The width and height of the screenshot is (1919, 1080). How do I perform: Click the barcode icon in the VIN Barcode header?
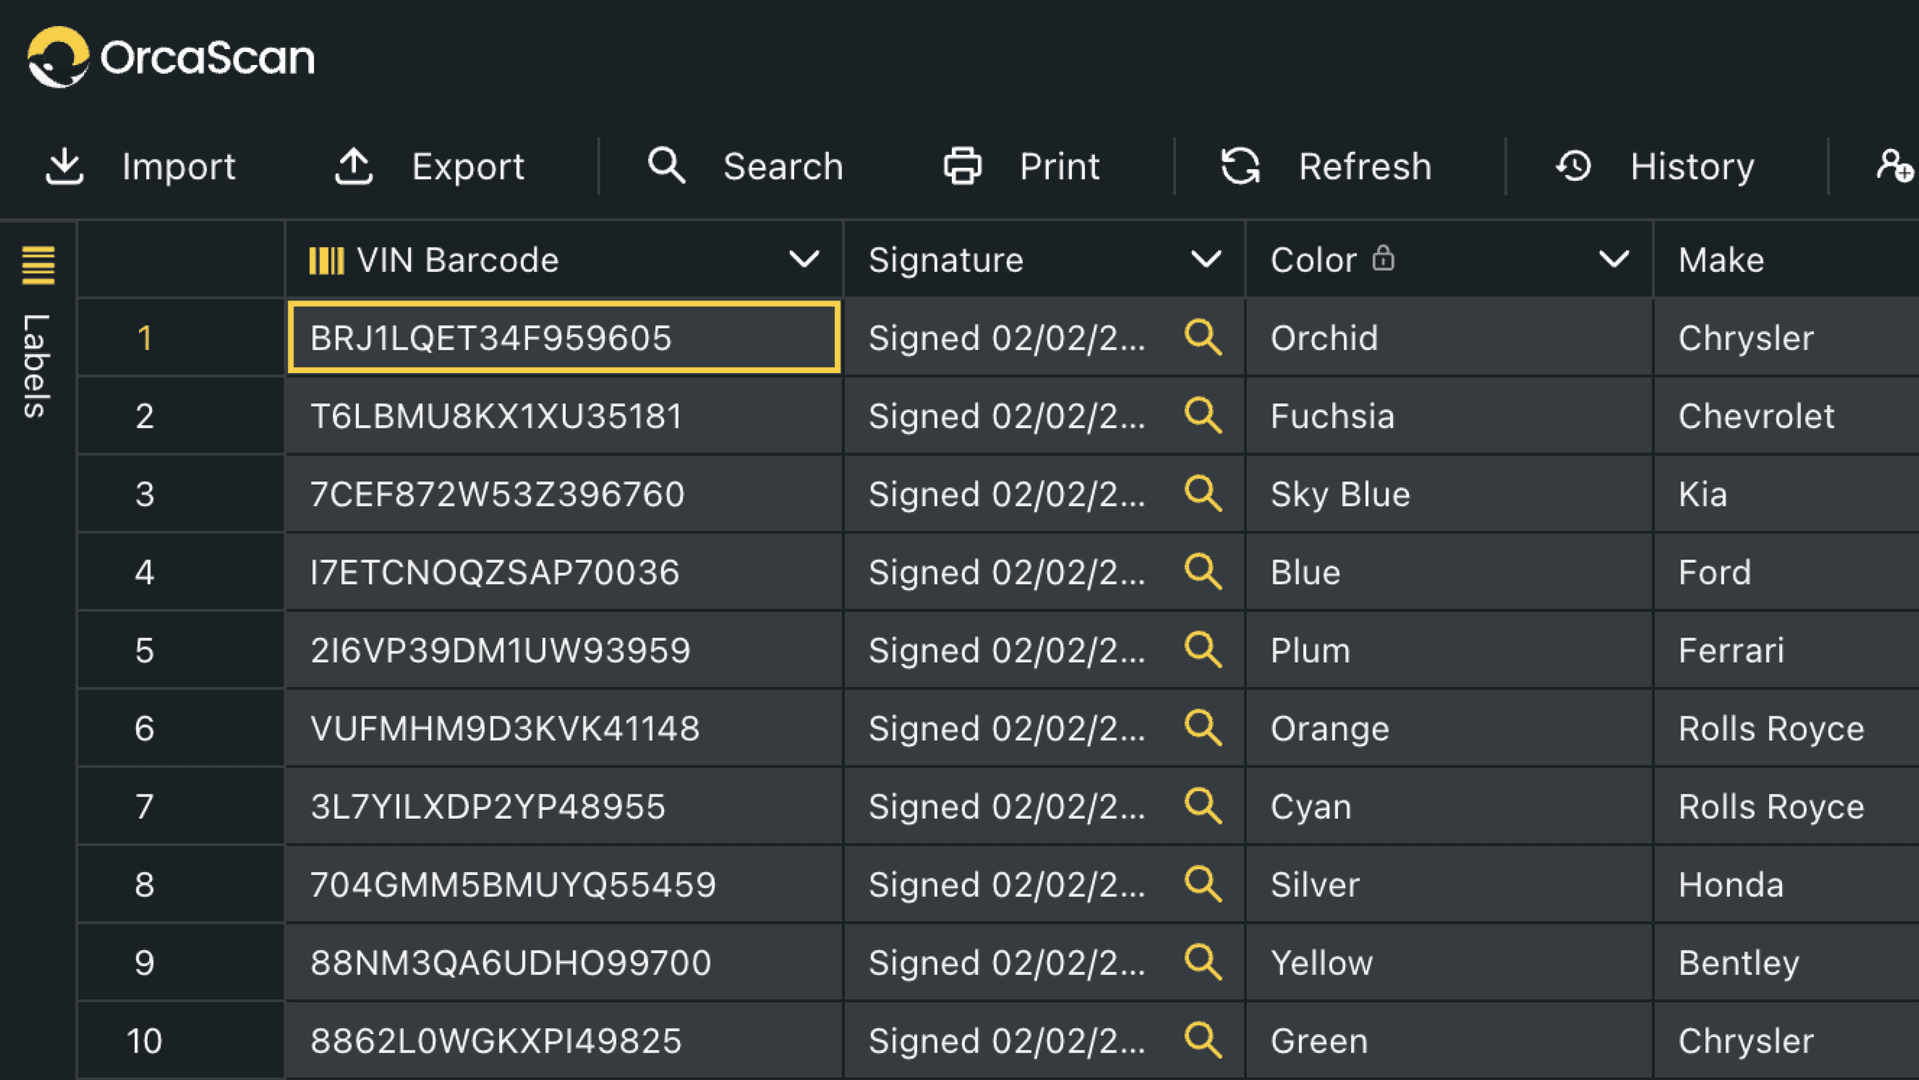(x=326, y=259)
